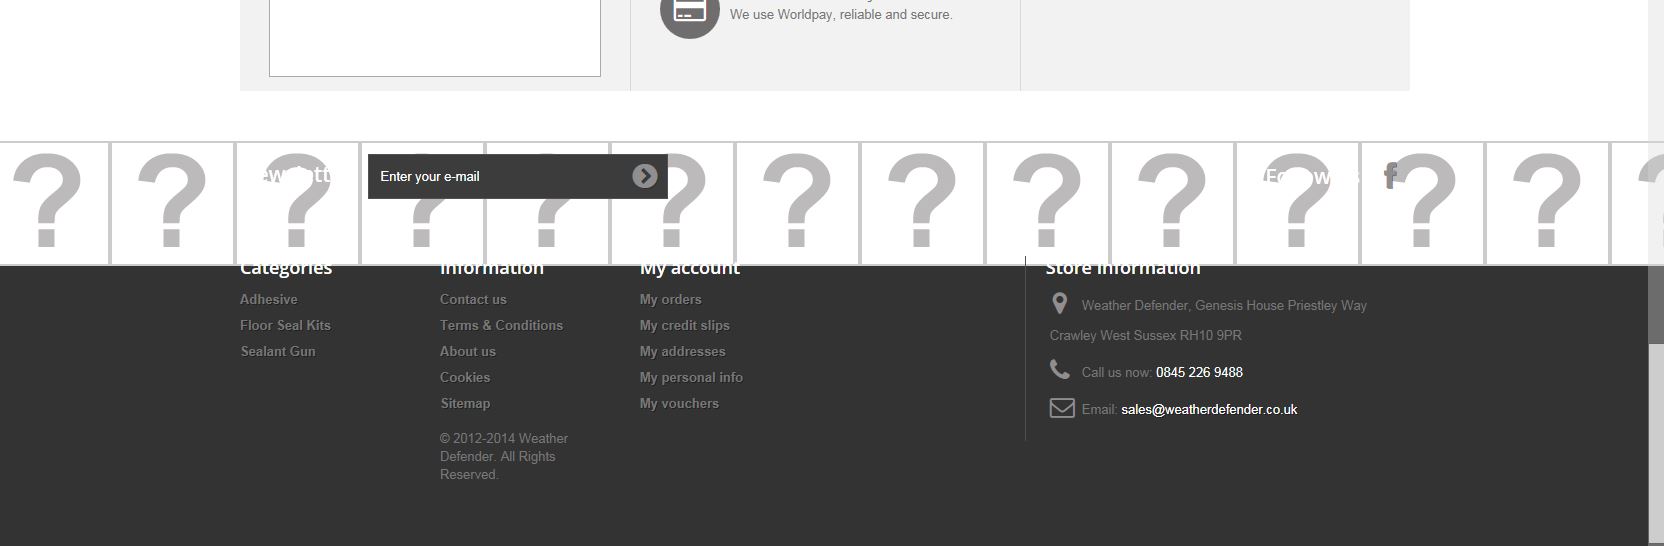
Task: Click the Store Information heading
Action: (x=1123, y=270)
